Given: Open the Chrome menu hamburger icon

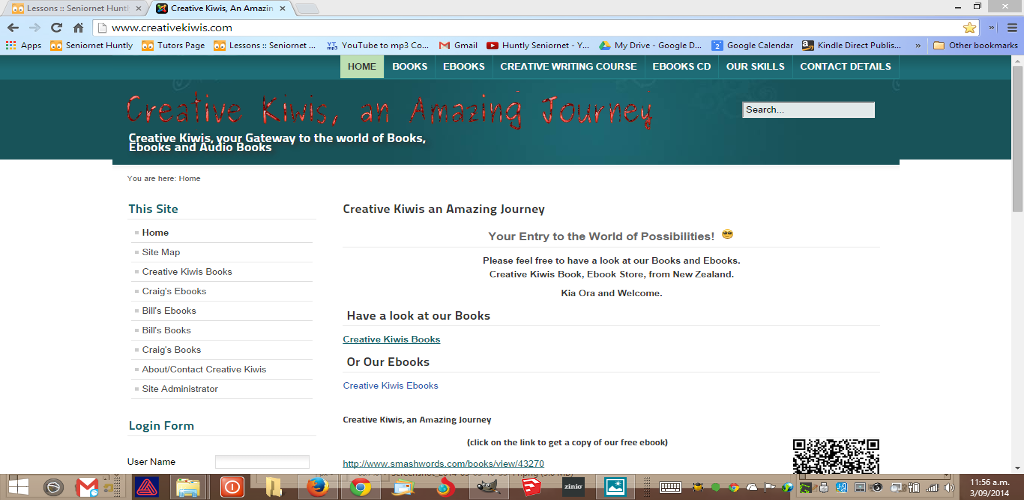Looking at the screenshot, I should pos(1012,27).
